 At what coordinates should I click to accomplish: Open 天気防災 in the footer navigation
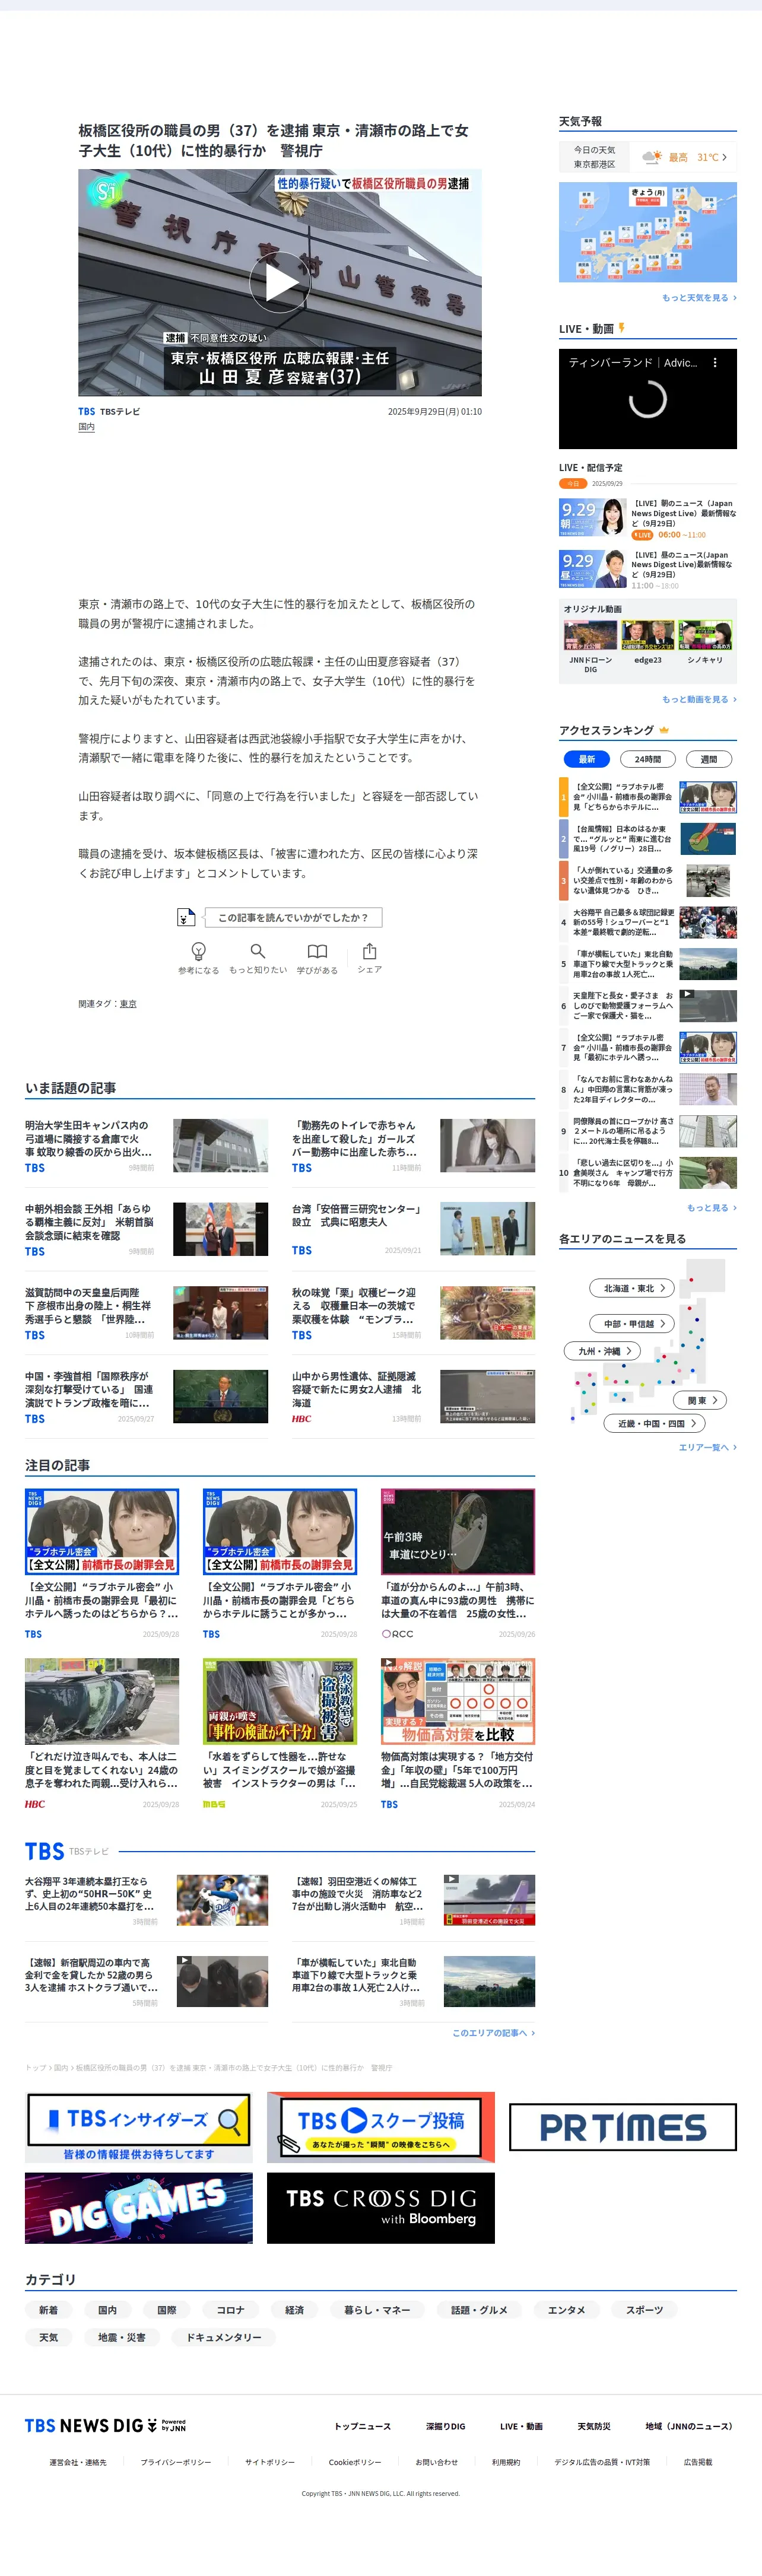coord(593,2426)
